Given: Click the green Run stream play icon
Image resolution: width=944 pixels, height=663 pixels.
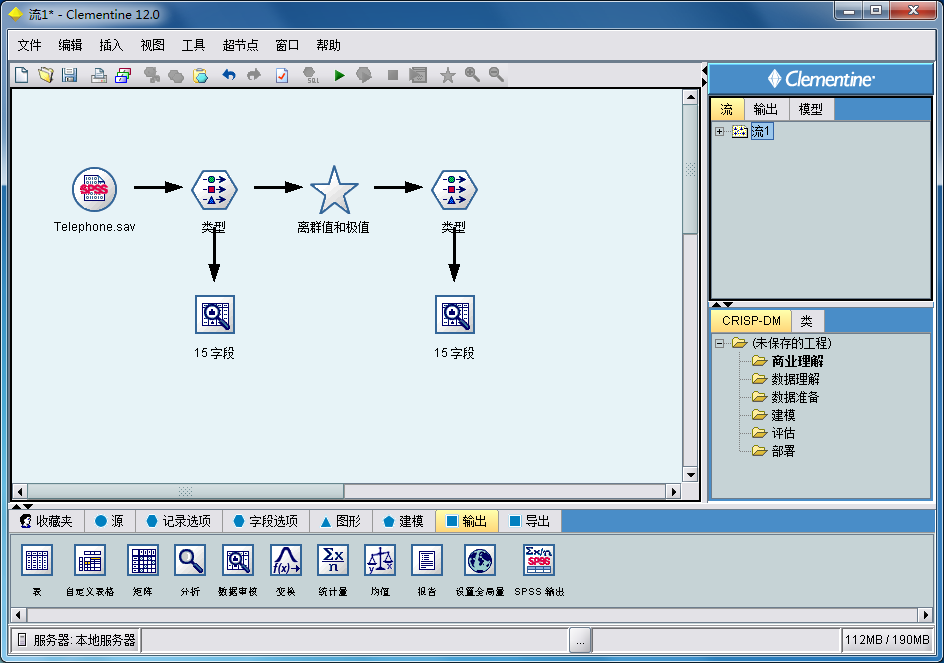Looking at the screenshot, I should pyautogui.click(x=339, y=75).
